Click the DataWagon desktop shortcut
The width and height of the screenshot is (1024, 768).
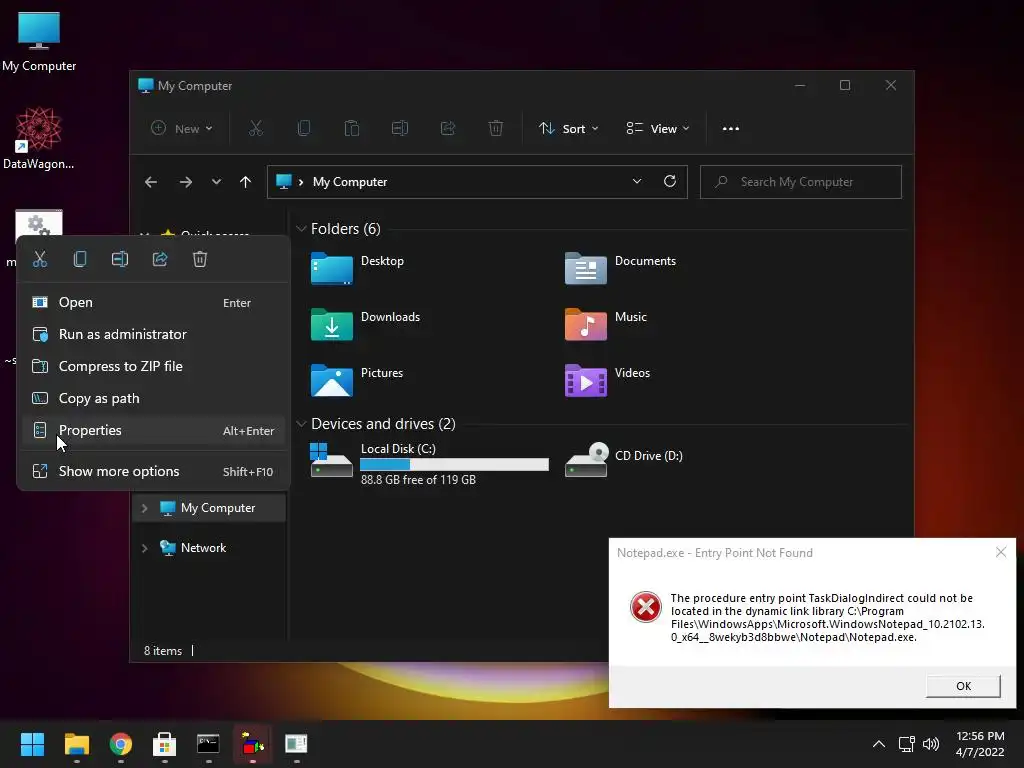tap(39, 138)
